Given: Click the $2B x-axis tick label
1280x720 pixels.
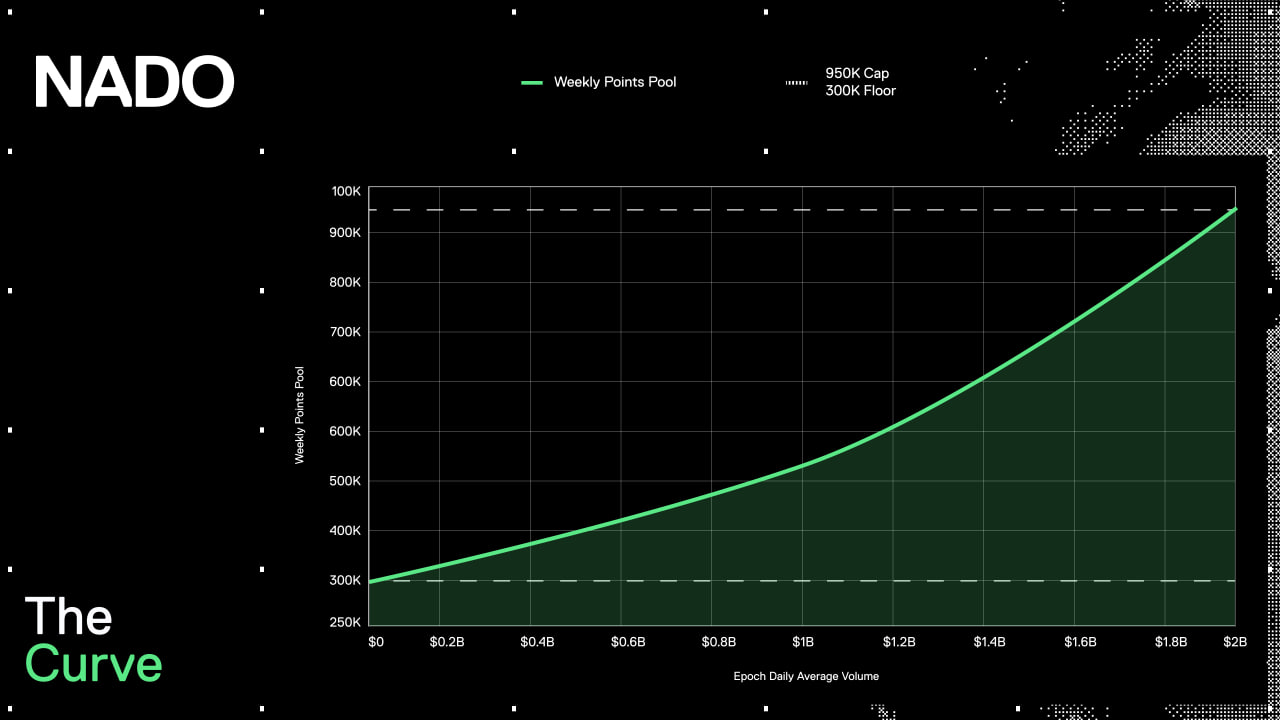Looking at the screenshot, I should (x=1237, y=642).
